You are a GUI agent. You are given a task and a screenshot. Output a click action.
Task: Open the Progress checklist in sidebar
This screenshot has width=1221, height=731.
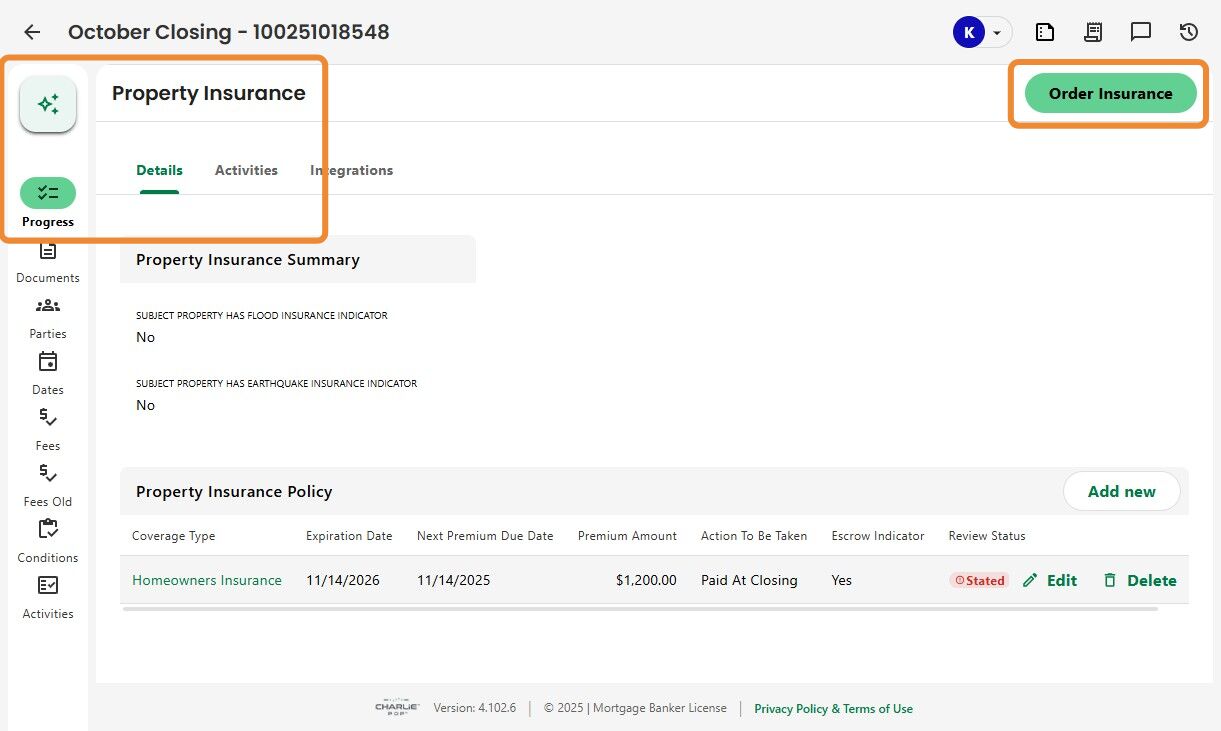pos(48,193)
